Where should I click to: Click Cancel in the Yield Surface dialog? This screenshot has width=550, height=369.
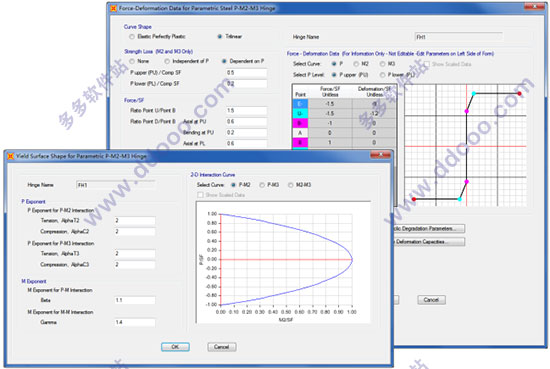[x=222, y=347]
